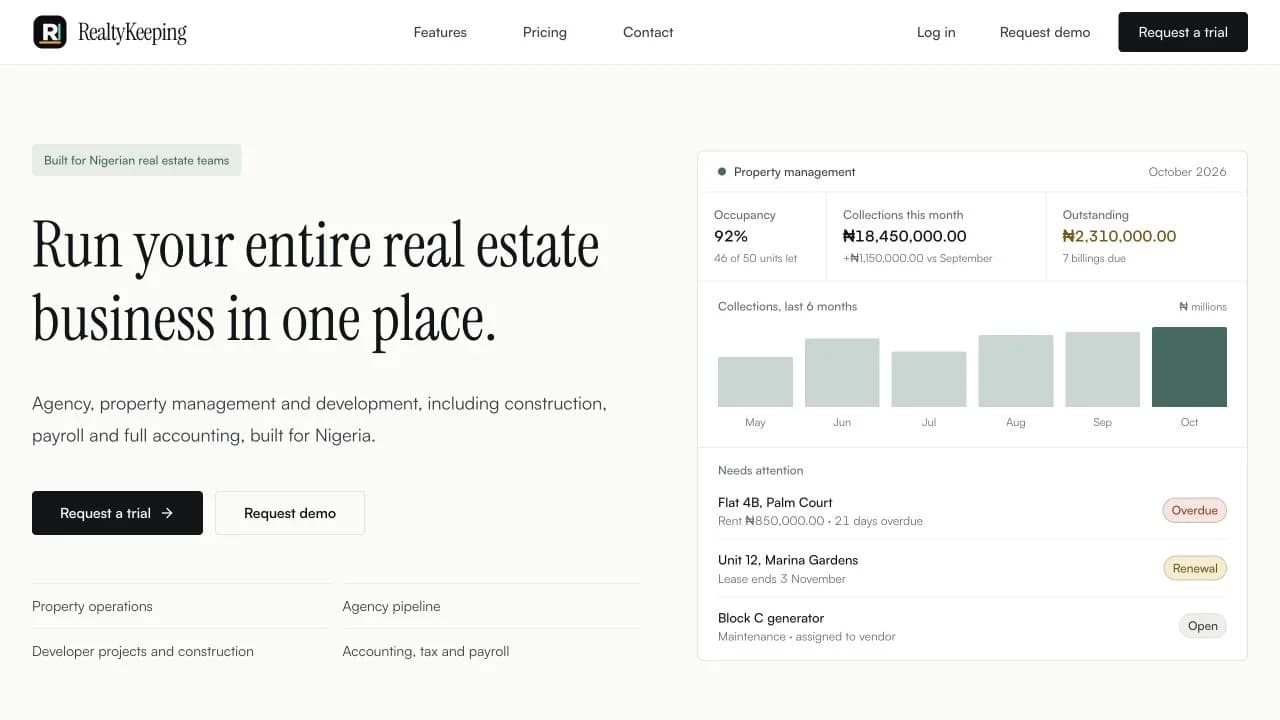The height and width of the screenshot is (720, 1280).
Task: Click the ₦ millions chart unit label
Action: (1203, 307)
